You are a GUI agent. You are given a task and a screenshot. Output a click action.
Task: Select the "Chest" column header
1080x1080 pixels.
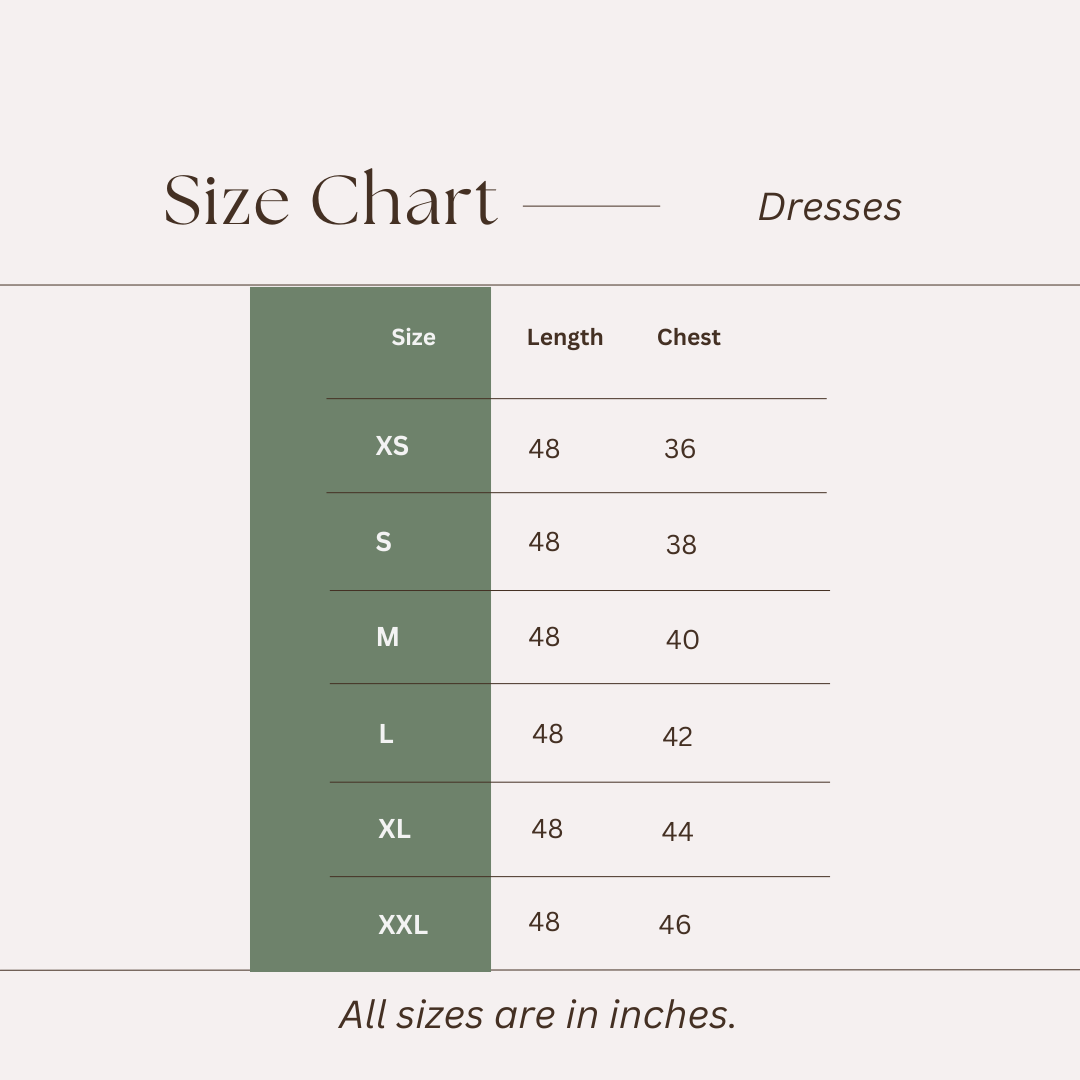coord(688,337)
